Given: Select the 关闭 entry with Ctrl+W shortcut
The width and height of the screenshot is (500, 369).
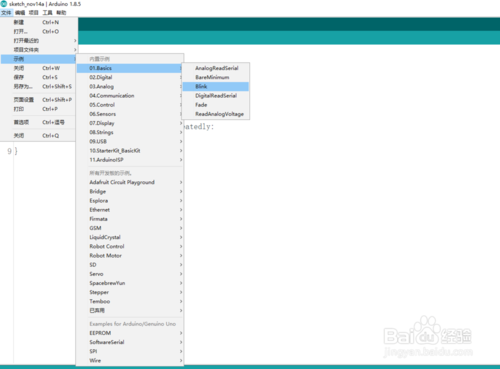Looking at the screenshot, I should (x=39, y=68).
